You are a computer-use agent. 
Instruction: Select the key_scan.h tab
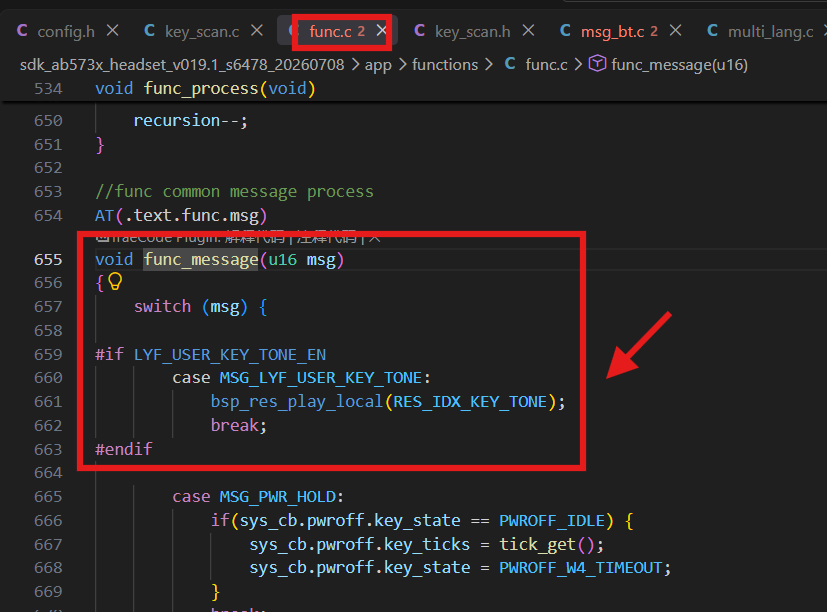[x=473, y=32]
